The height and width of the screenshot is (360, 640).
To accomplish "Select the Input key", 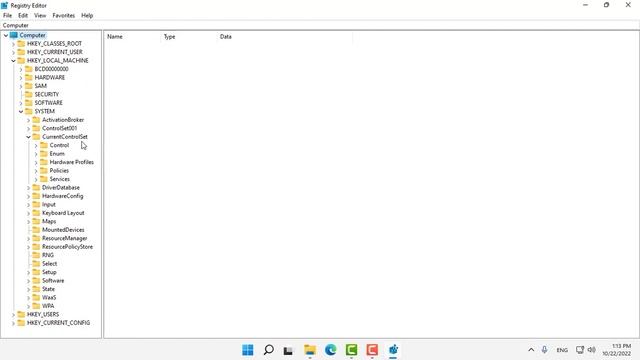I will coord(49,204).
